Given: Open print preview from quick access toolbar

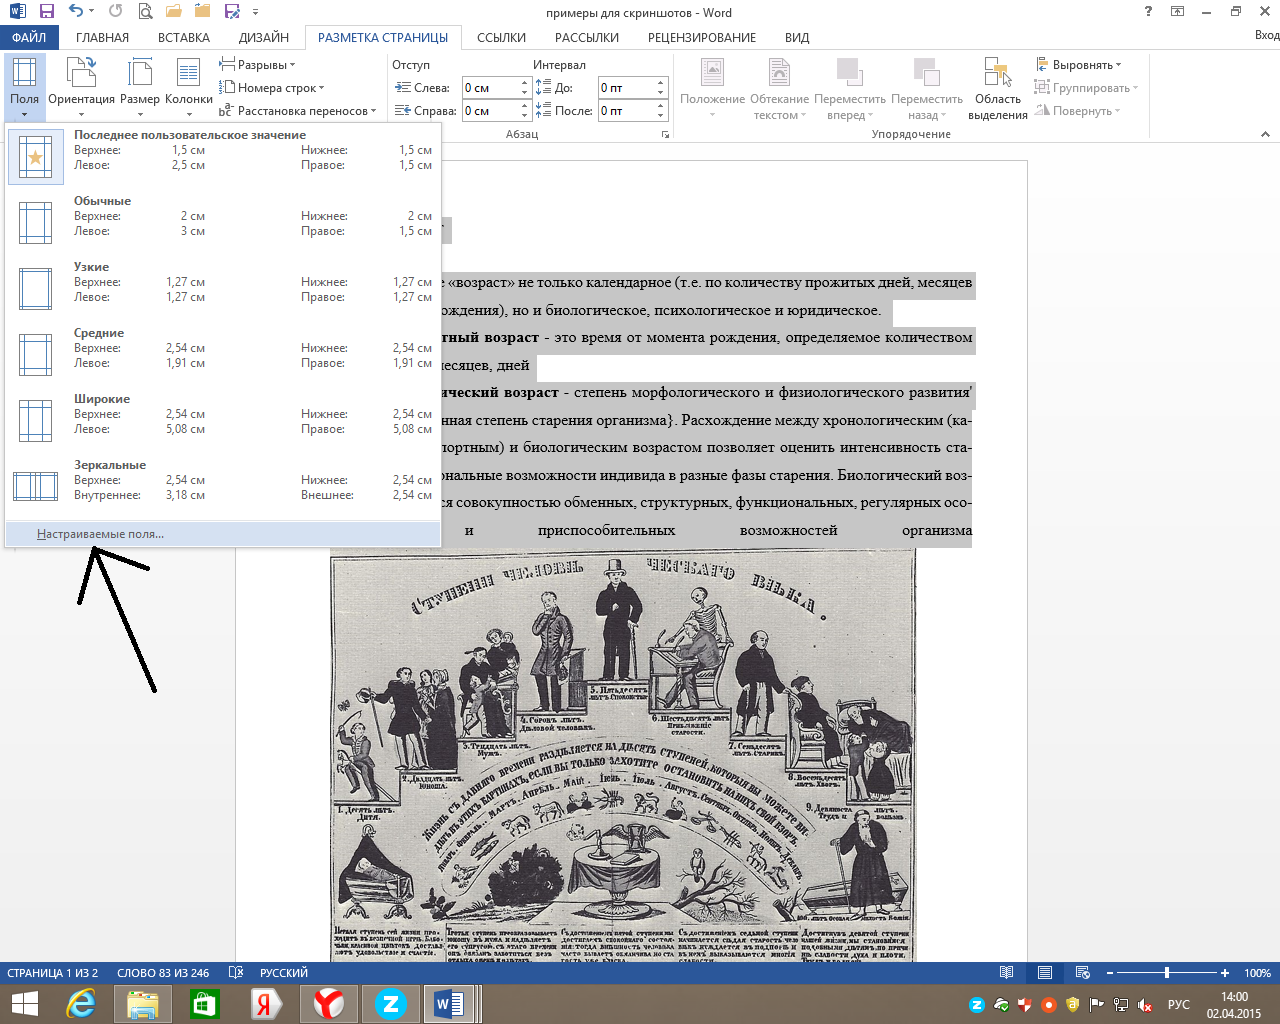Looking at the screenshot, I should (x=145, y=12).
